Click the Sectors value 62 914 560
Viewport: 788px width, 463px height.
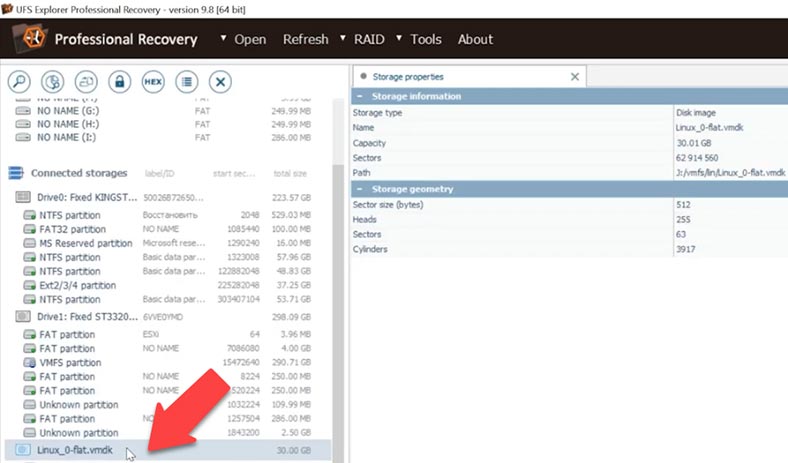coord(697,158)
